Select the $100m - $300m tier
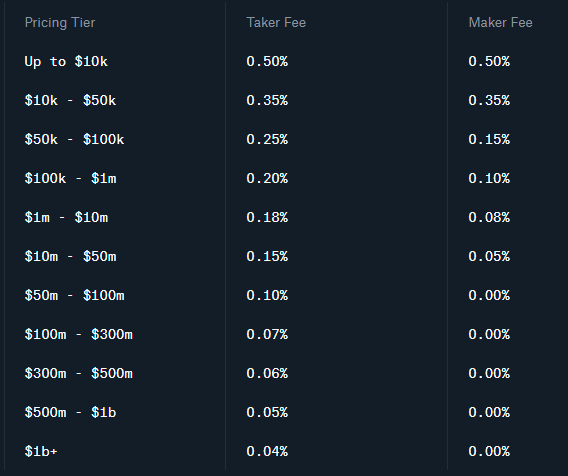Image resolution: width=568 pixels, height=476 pixels. [x=79, y=334]
